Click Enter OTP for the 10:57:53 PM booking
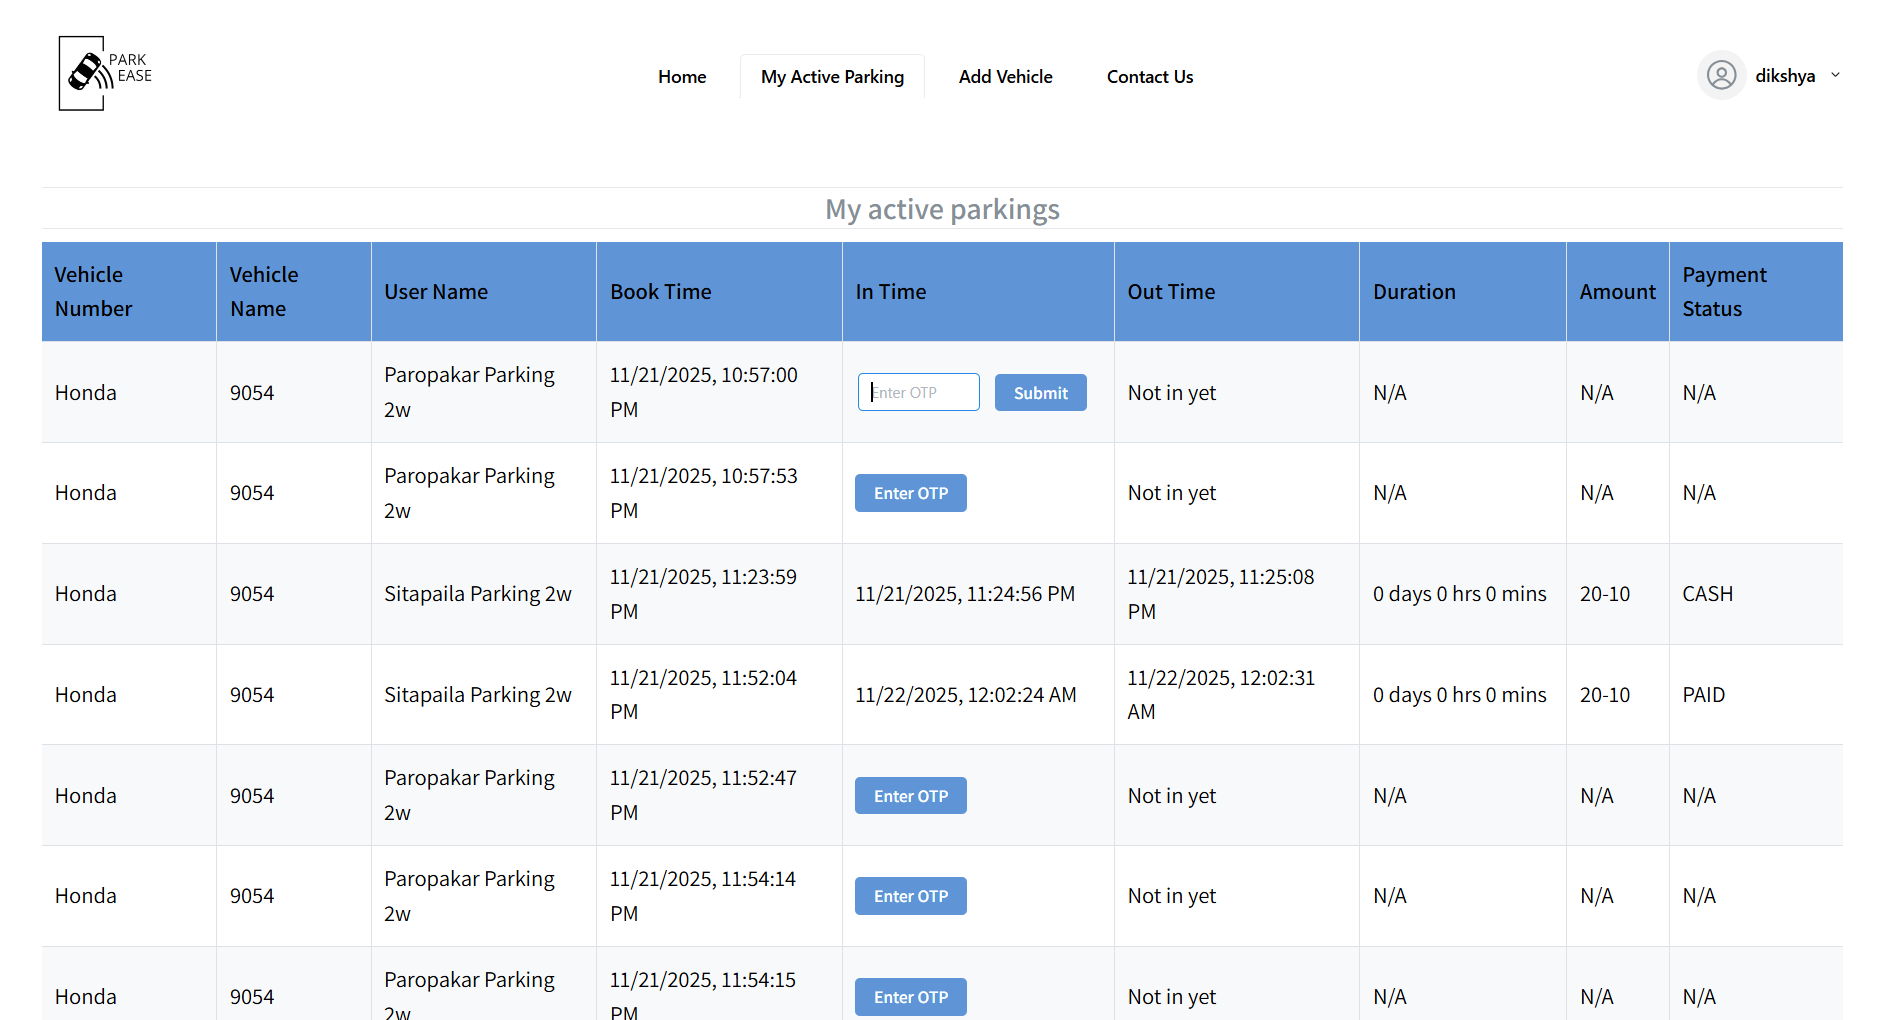The width and height of the screenshot is (1890, 1020). 910,492
